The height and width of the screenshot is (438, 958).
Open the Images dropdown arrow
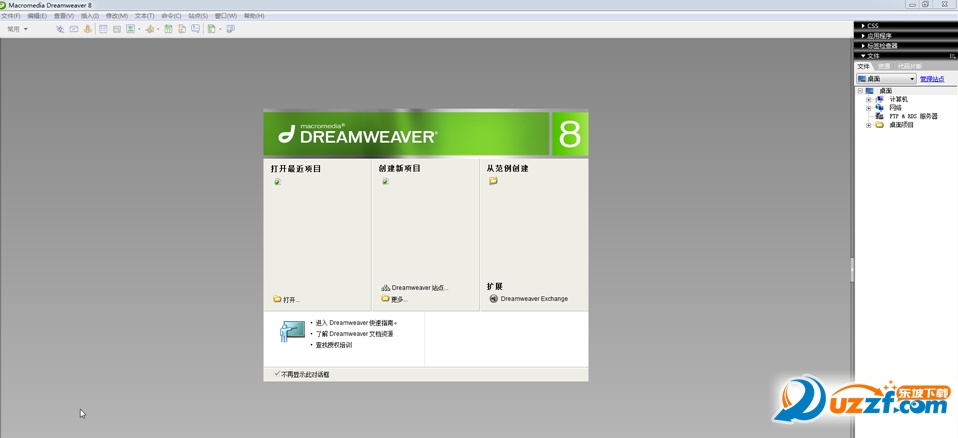pos(139,29)
